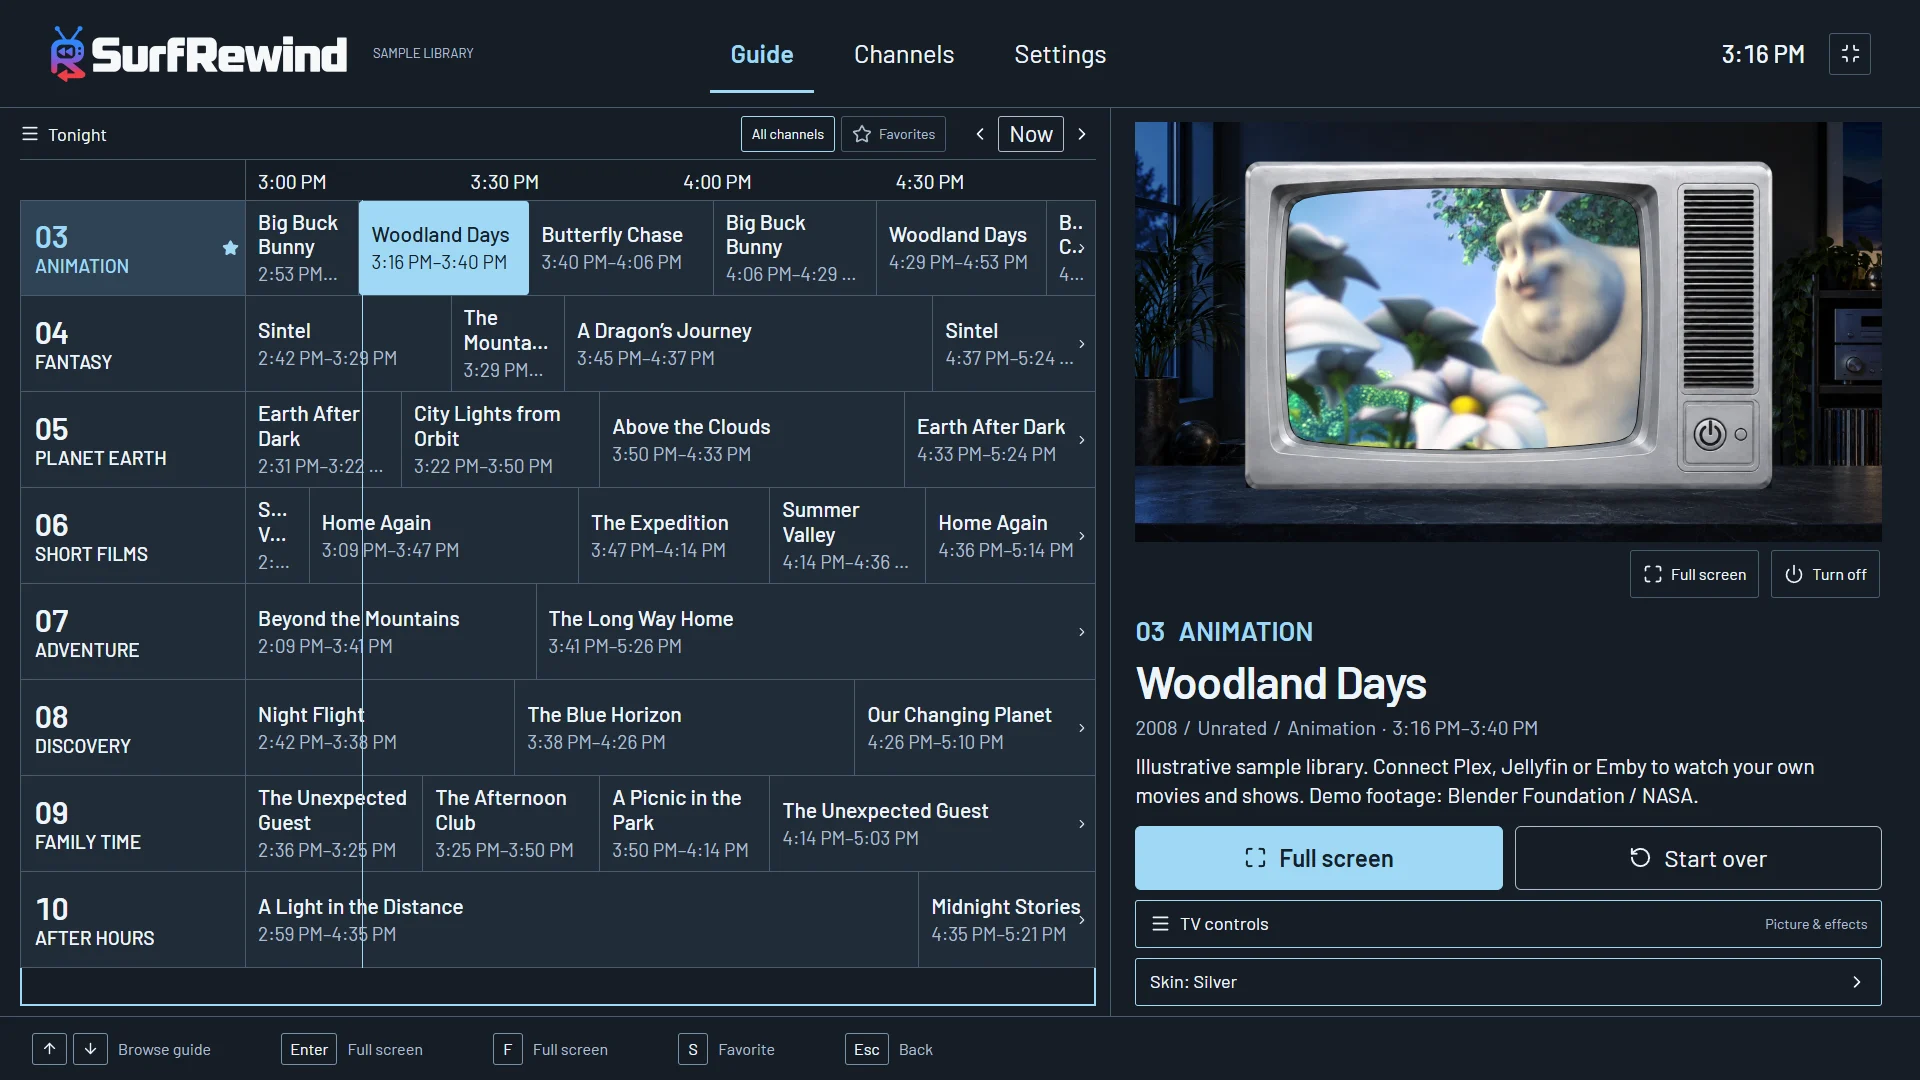Open the Settings tab

click(x=1060, y=54)
